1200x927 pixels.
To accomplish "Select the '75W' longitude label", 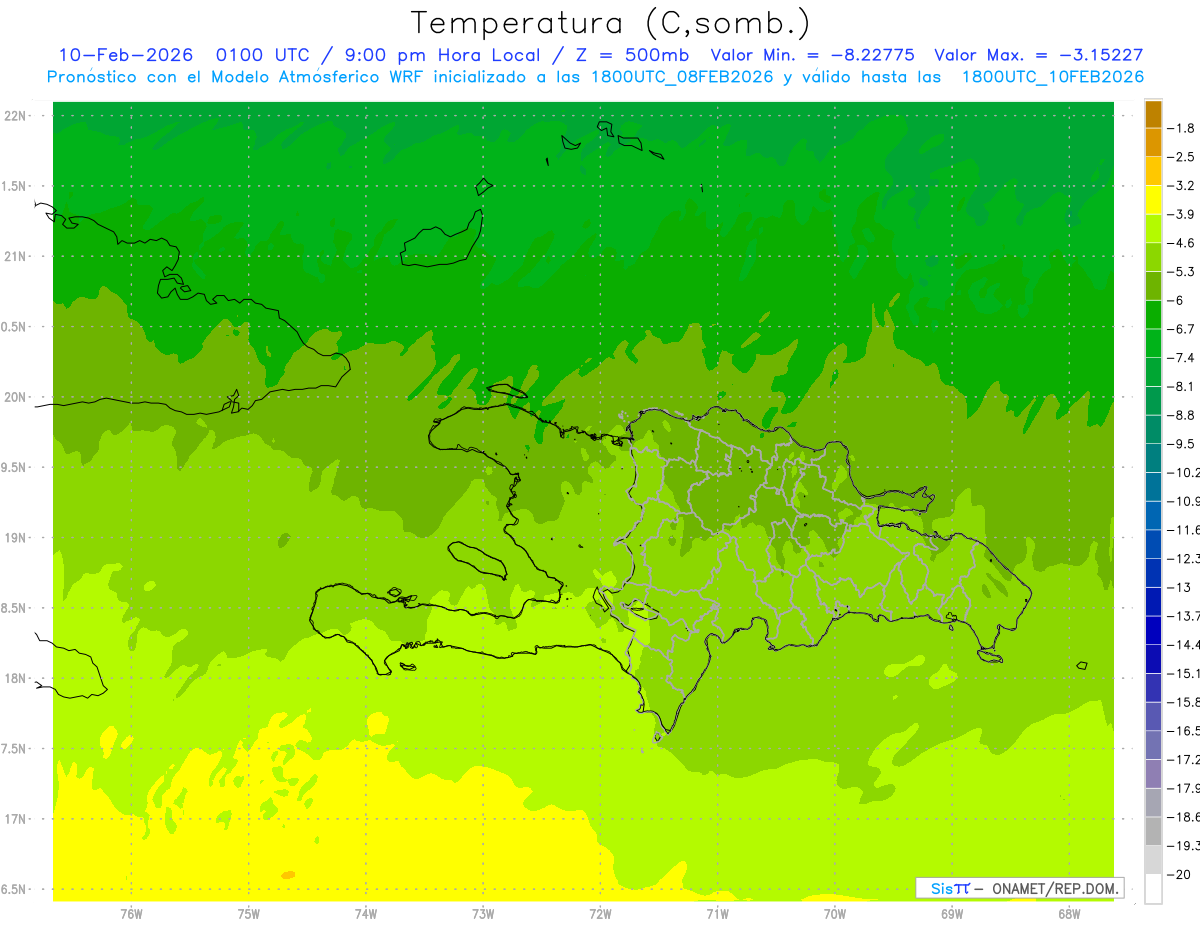I will point(248,913).
